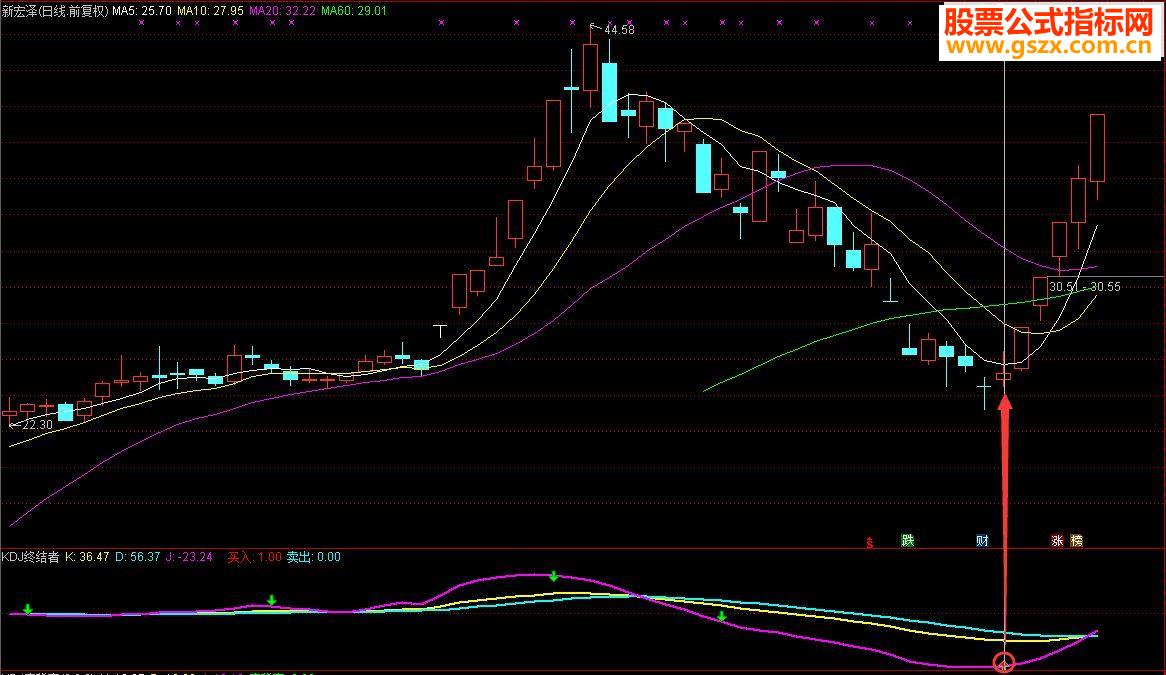The image size is (1166, 675).
Task: Click the 30.51 - 30.55 gap label
Action: (1084, 287)
